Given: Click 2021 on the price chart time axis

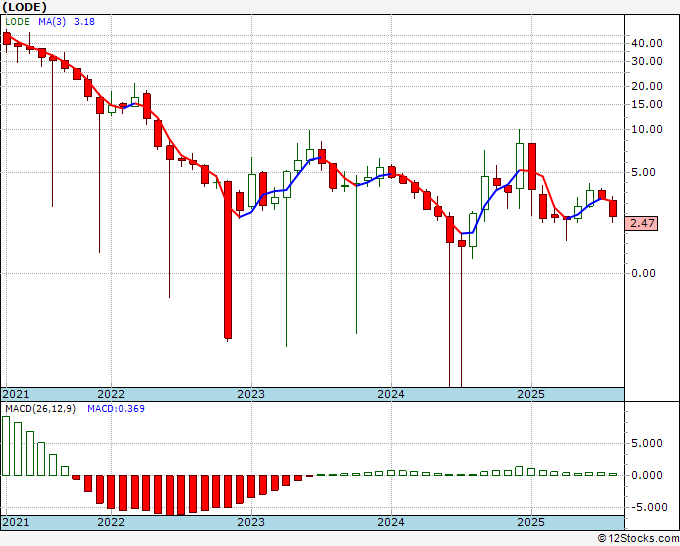Looking at the screenshot, I should [x=16, y=394].
